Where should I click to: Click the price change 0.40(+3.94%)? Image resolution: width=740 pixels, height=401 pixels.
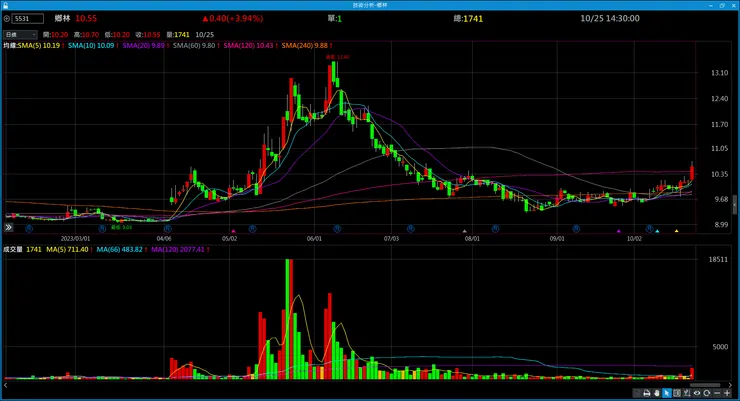coord(232,18)
